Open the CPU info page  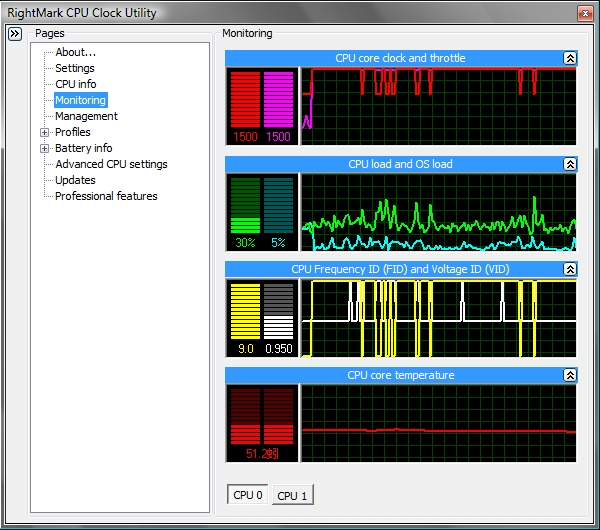[x=76, y=84]
